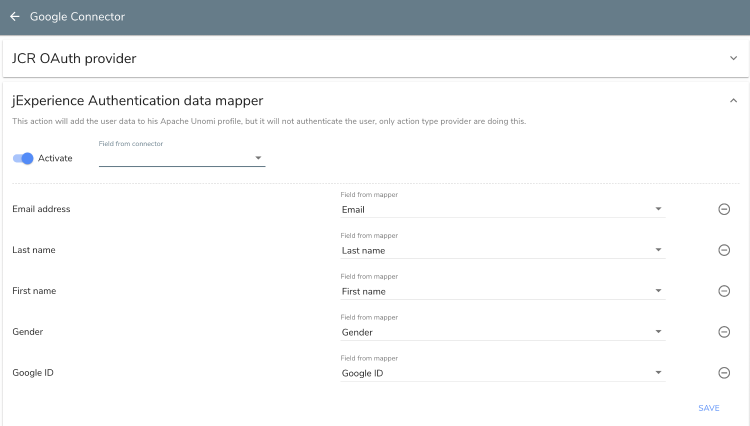Screen dimensions: 750x426
Task: Click the Google ID row label on left
Action: [33, 372]
